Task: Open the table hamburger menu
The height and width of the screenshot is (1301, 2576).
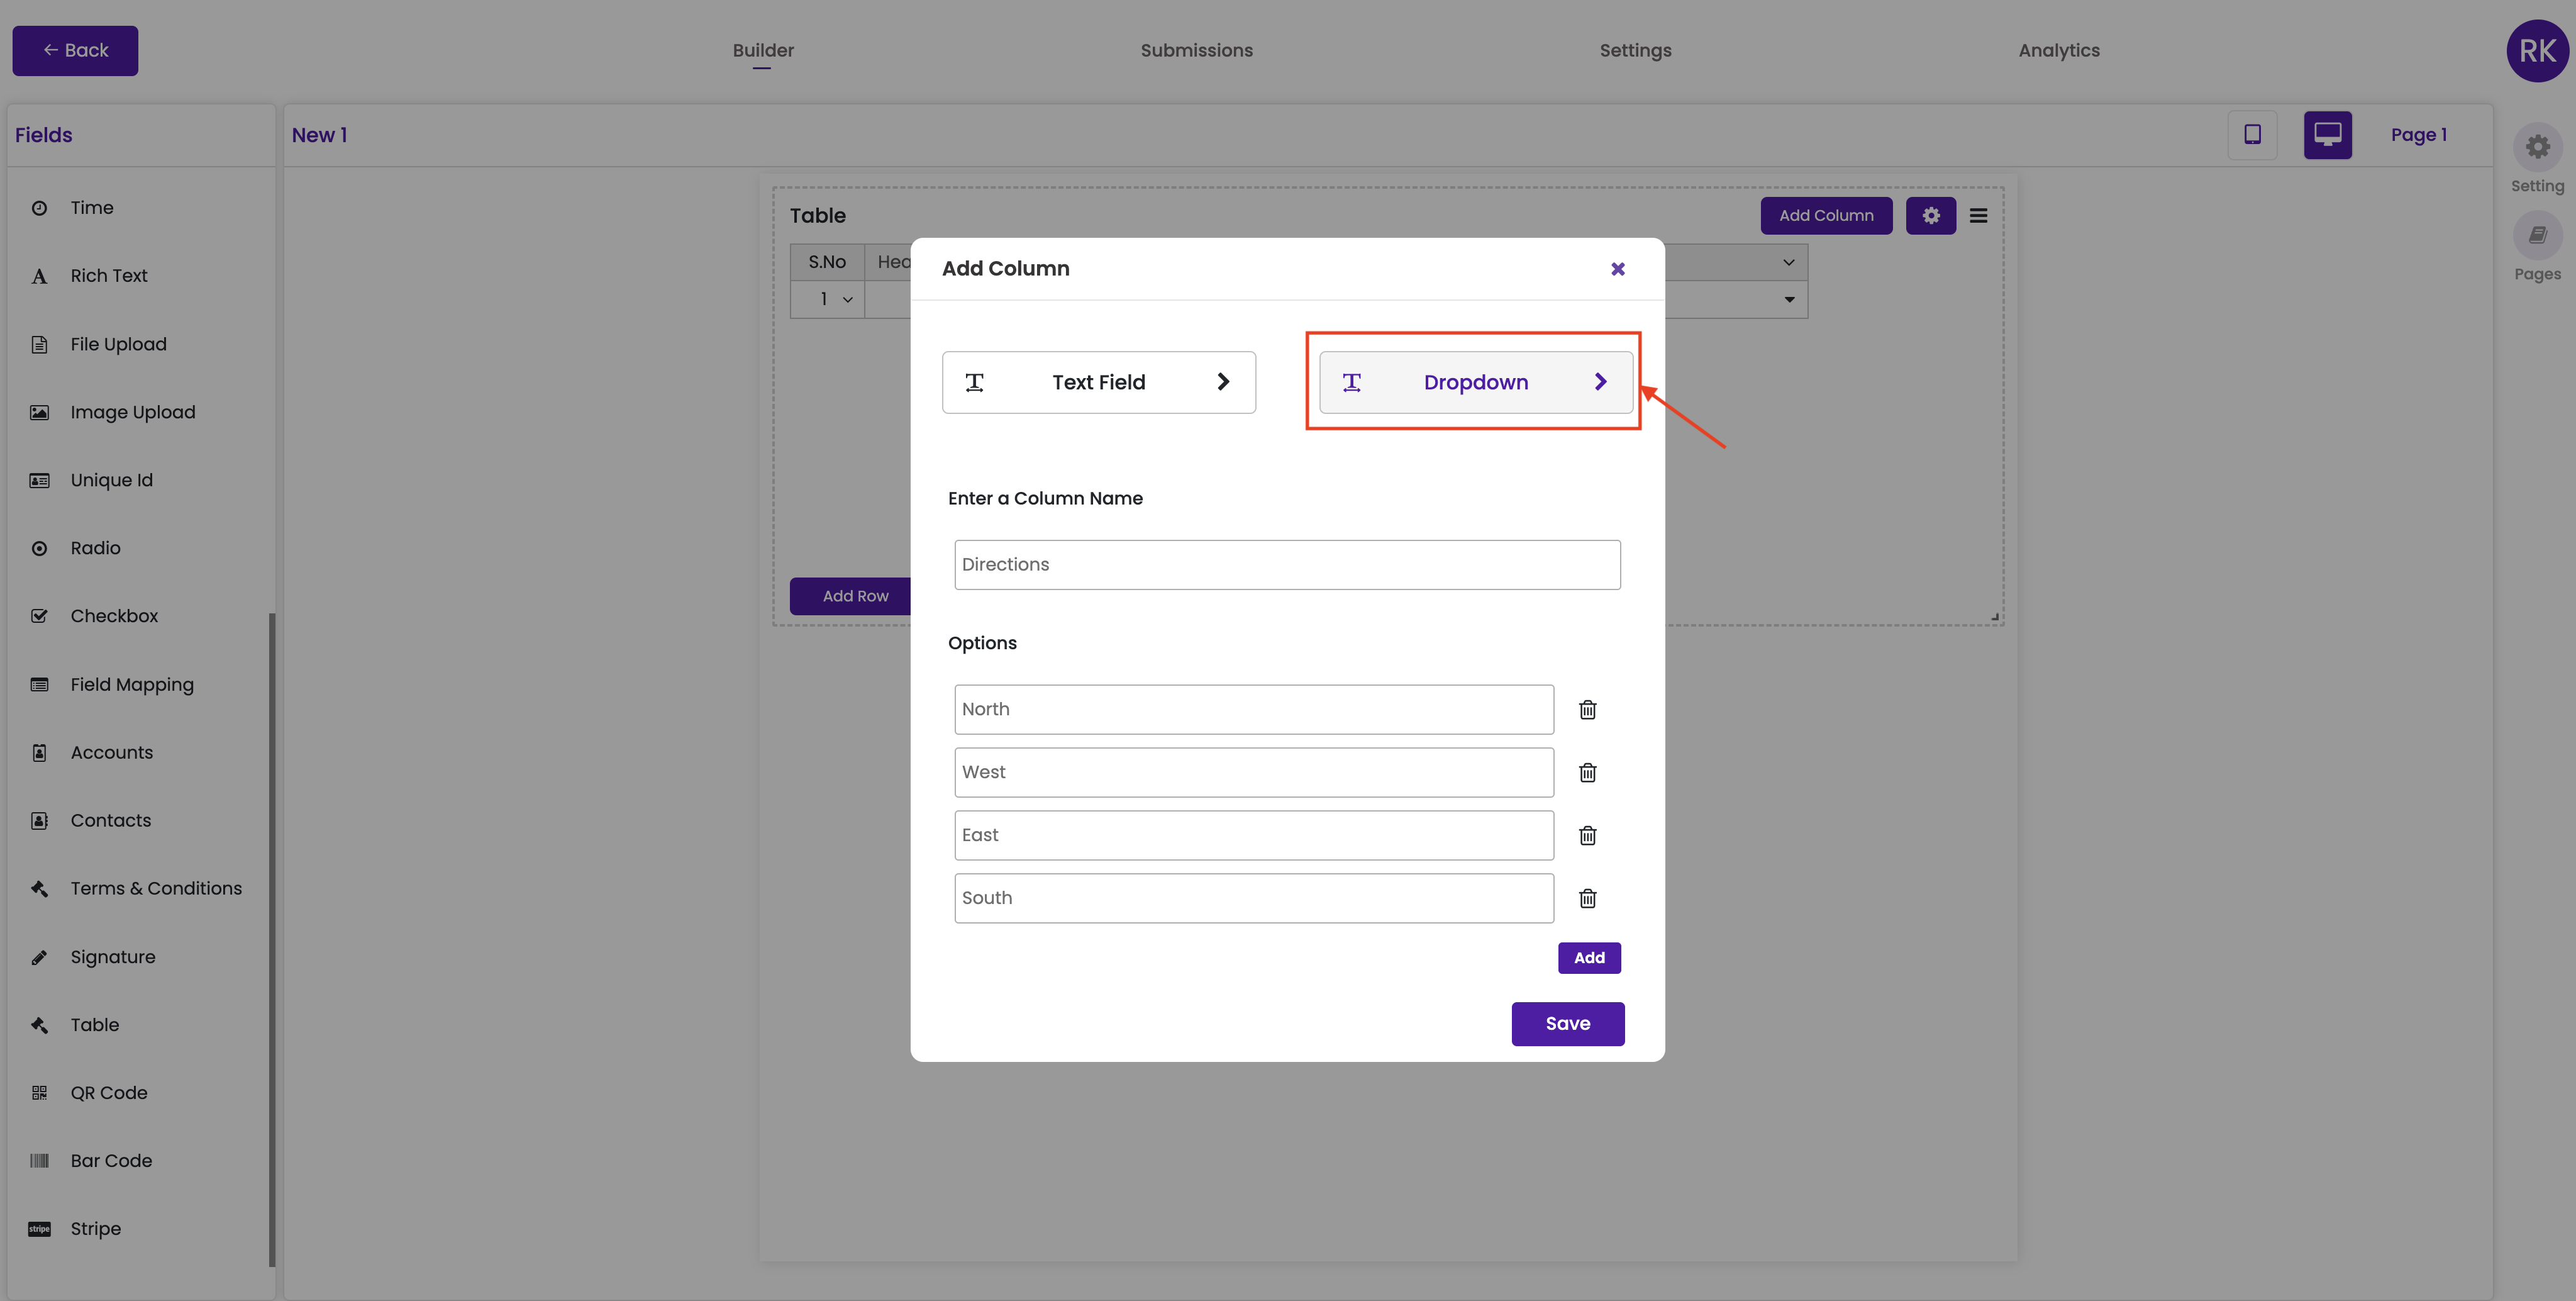Action: pos(1978,216)
